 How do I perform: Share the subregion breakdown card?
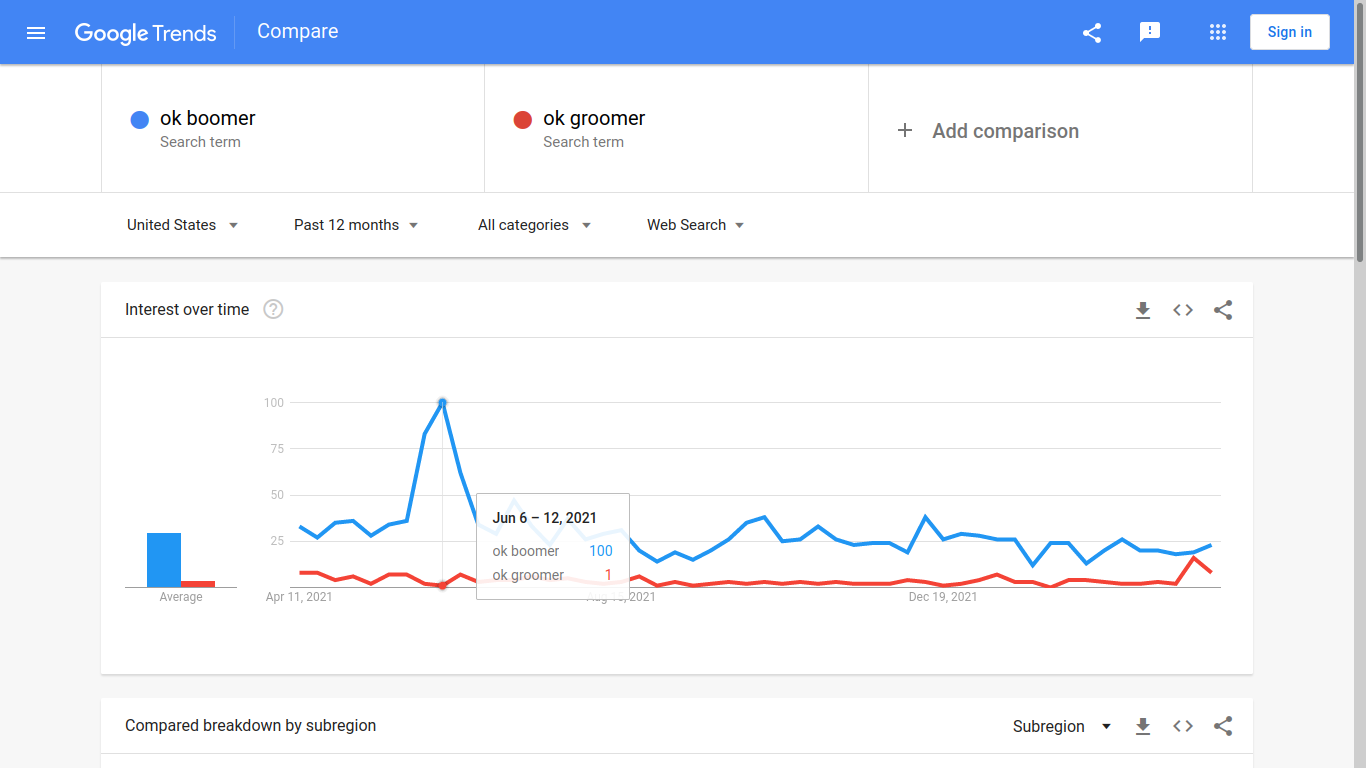(x=1223, y=726)
